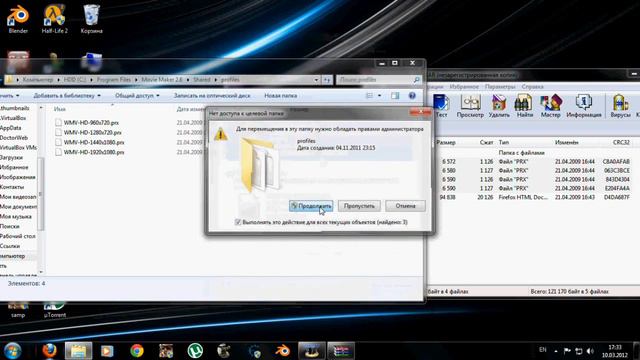This screenshot has height=360, width=640.
Task: Open Windows Start button
Action: click(x=12, y=351)
